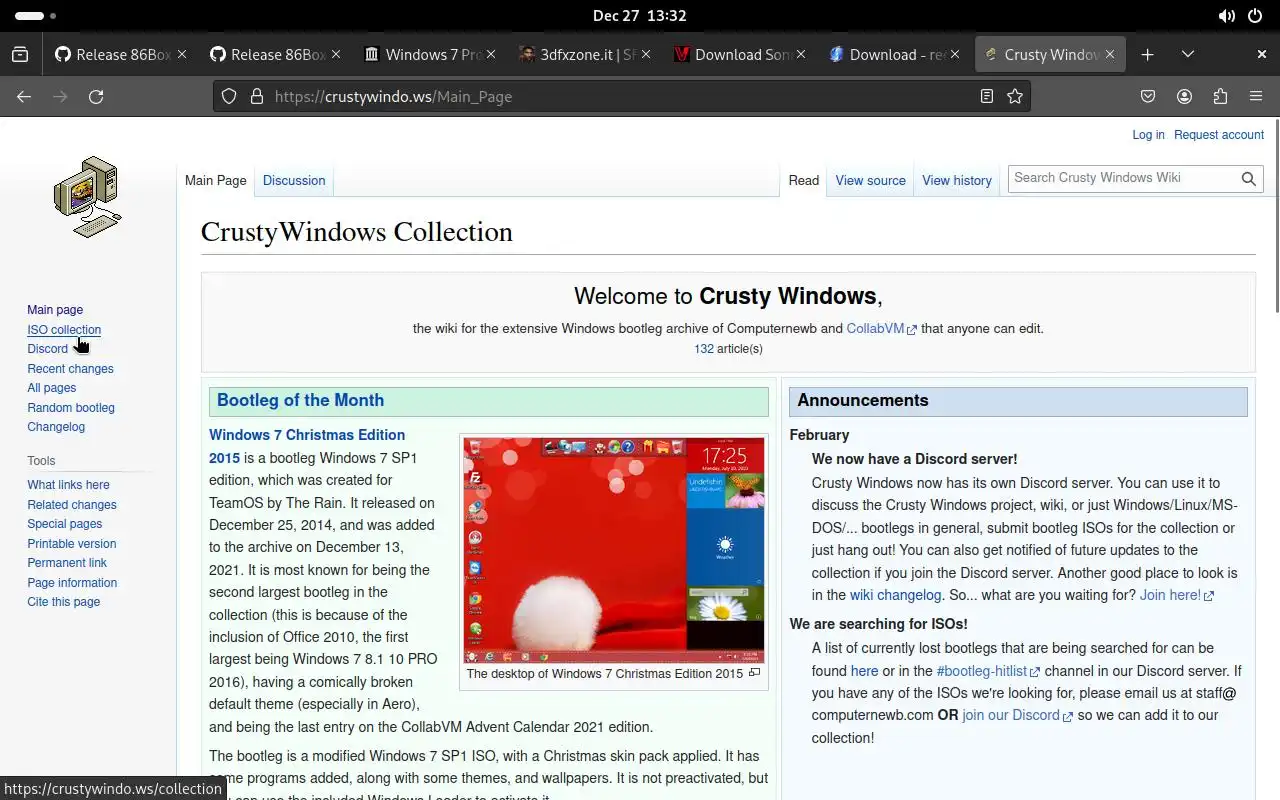Click the Crusty Windows computer logo
Viewport: 1280px width, 800px height.
point(87,196)
